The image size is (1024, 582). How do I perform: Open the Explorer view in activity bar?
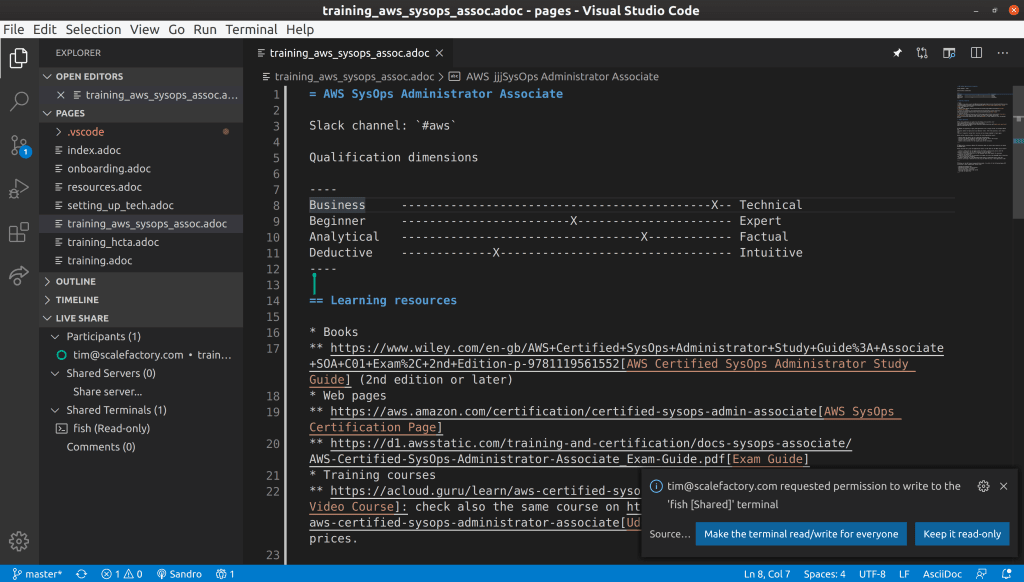click(19, 58)
